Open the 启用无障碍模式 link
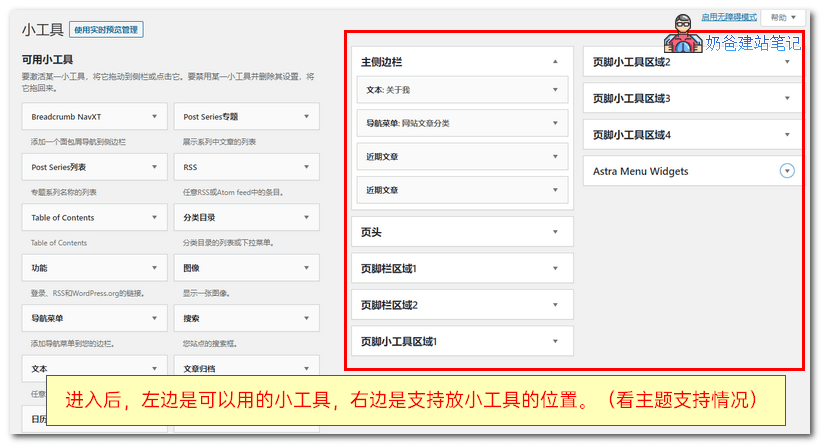Screen dimensions: 821x445 pyautogui.click(x=729, y=17)
